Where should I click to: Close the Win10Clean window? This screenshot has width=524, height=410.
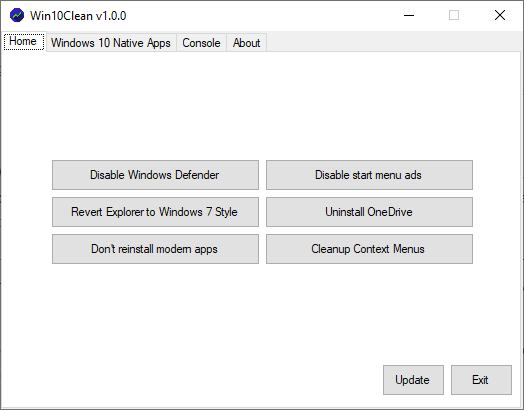500,15
